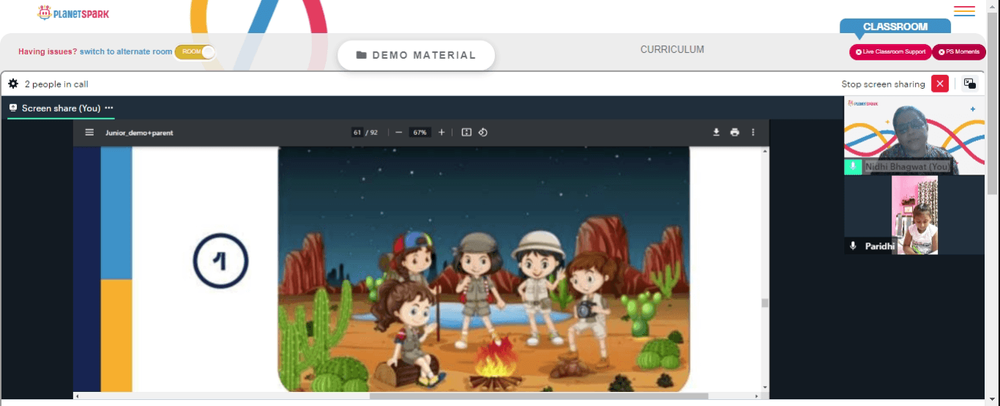Open the PDF sidebar menu (hamburger) icon
This screenshot has width=1000, height=406.
[x=89, y=132]
